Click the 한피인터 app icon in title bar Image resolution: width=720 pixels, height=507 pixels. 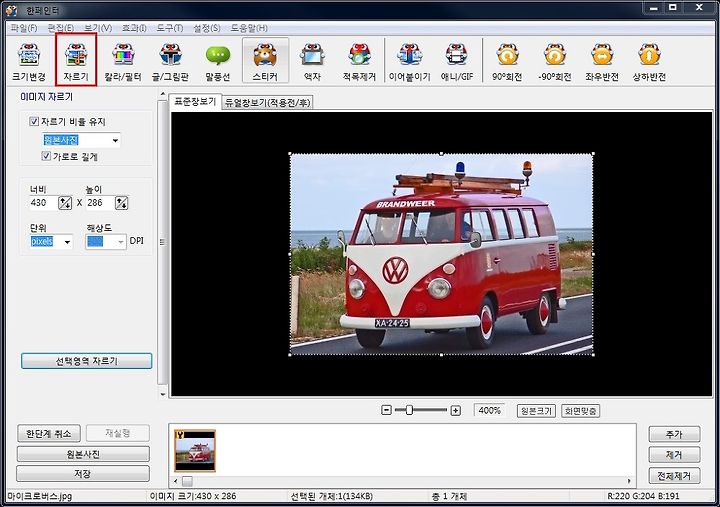pyautogui.click(x=11, y=10)
